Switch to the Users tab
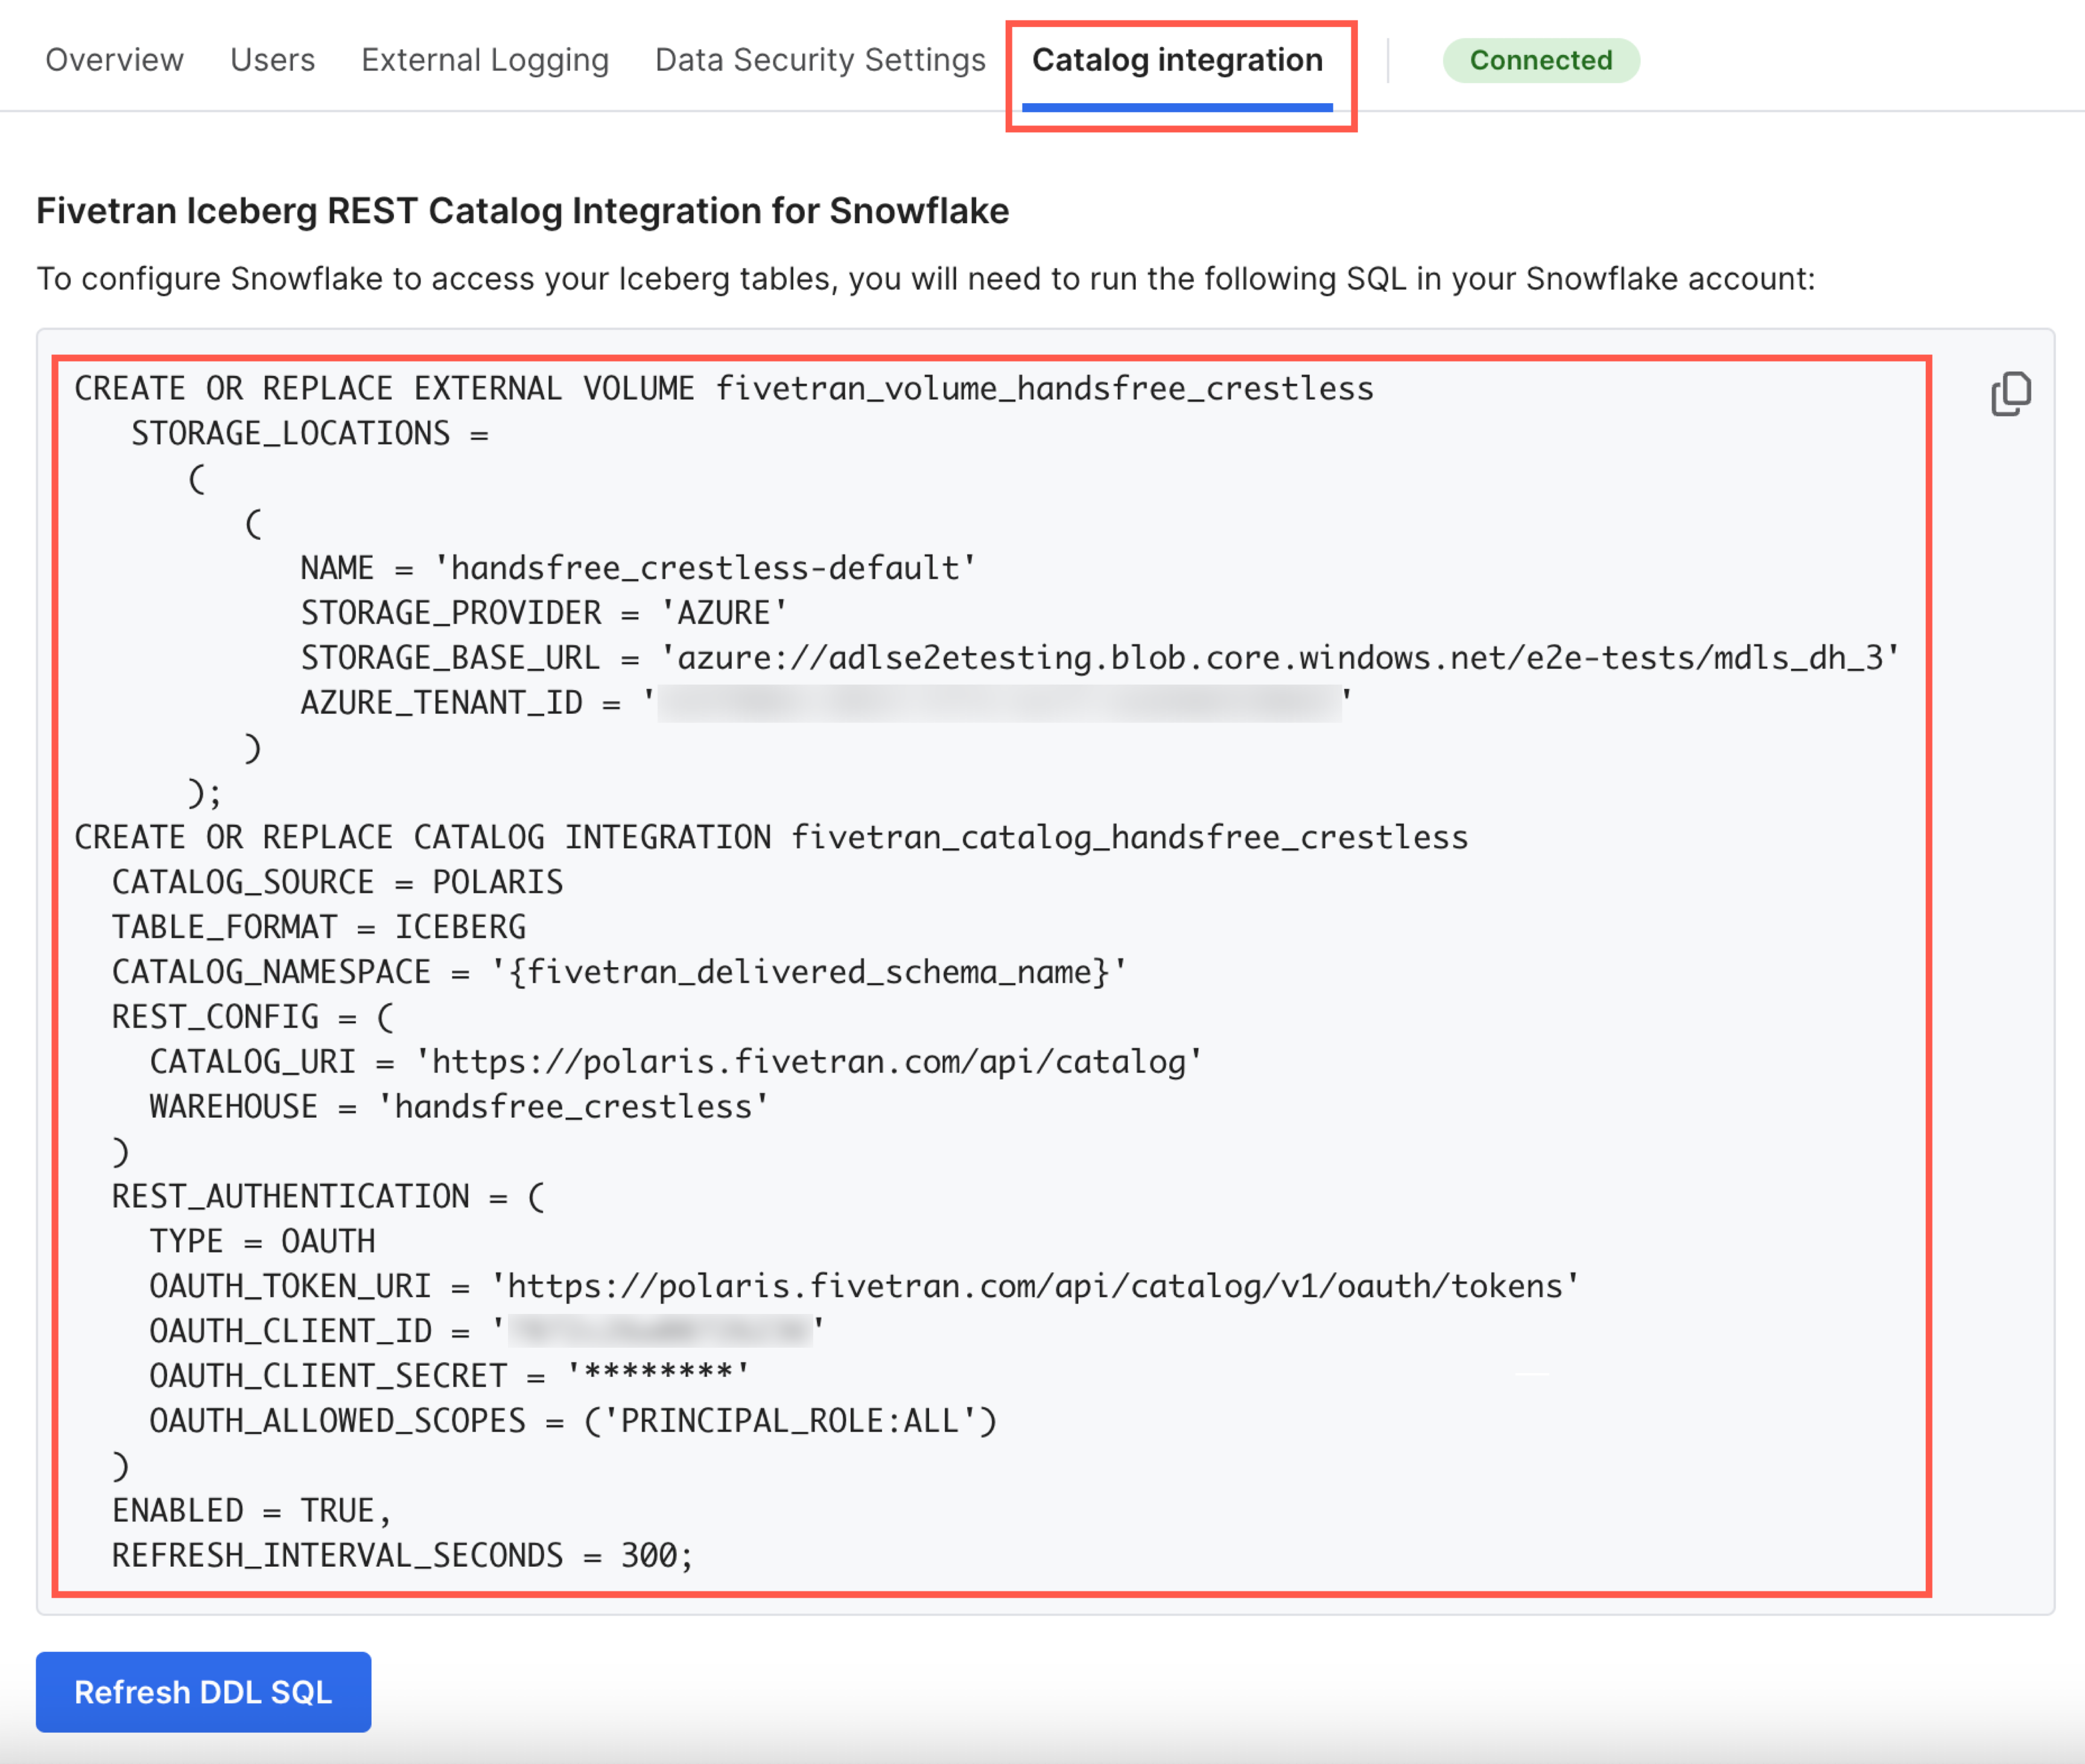This screenshot has width=2085, height=1764. point(272,60)
